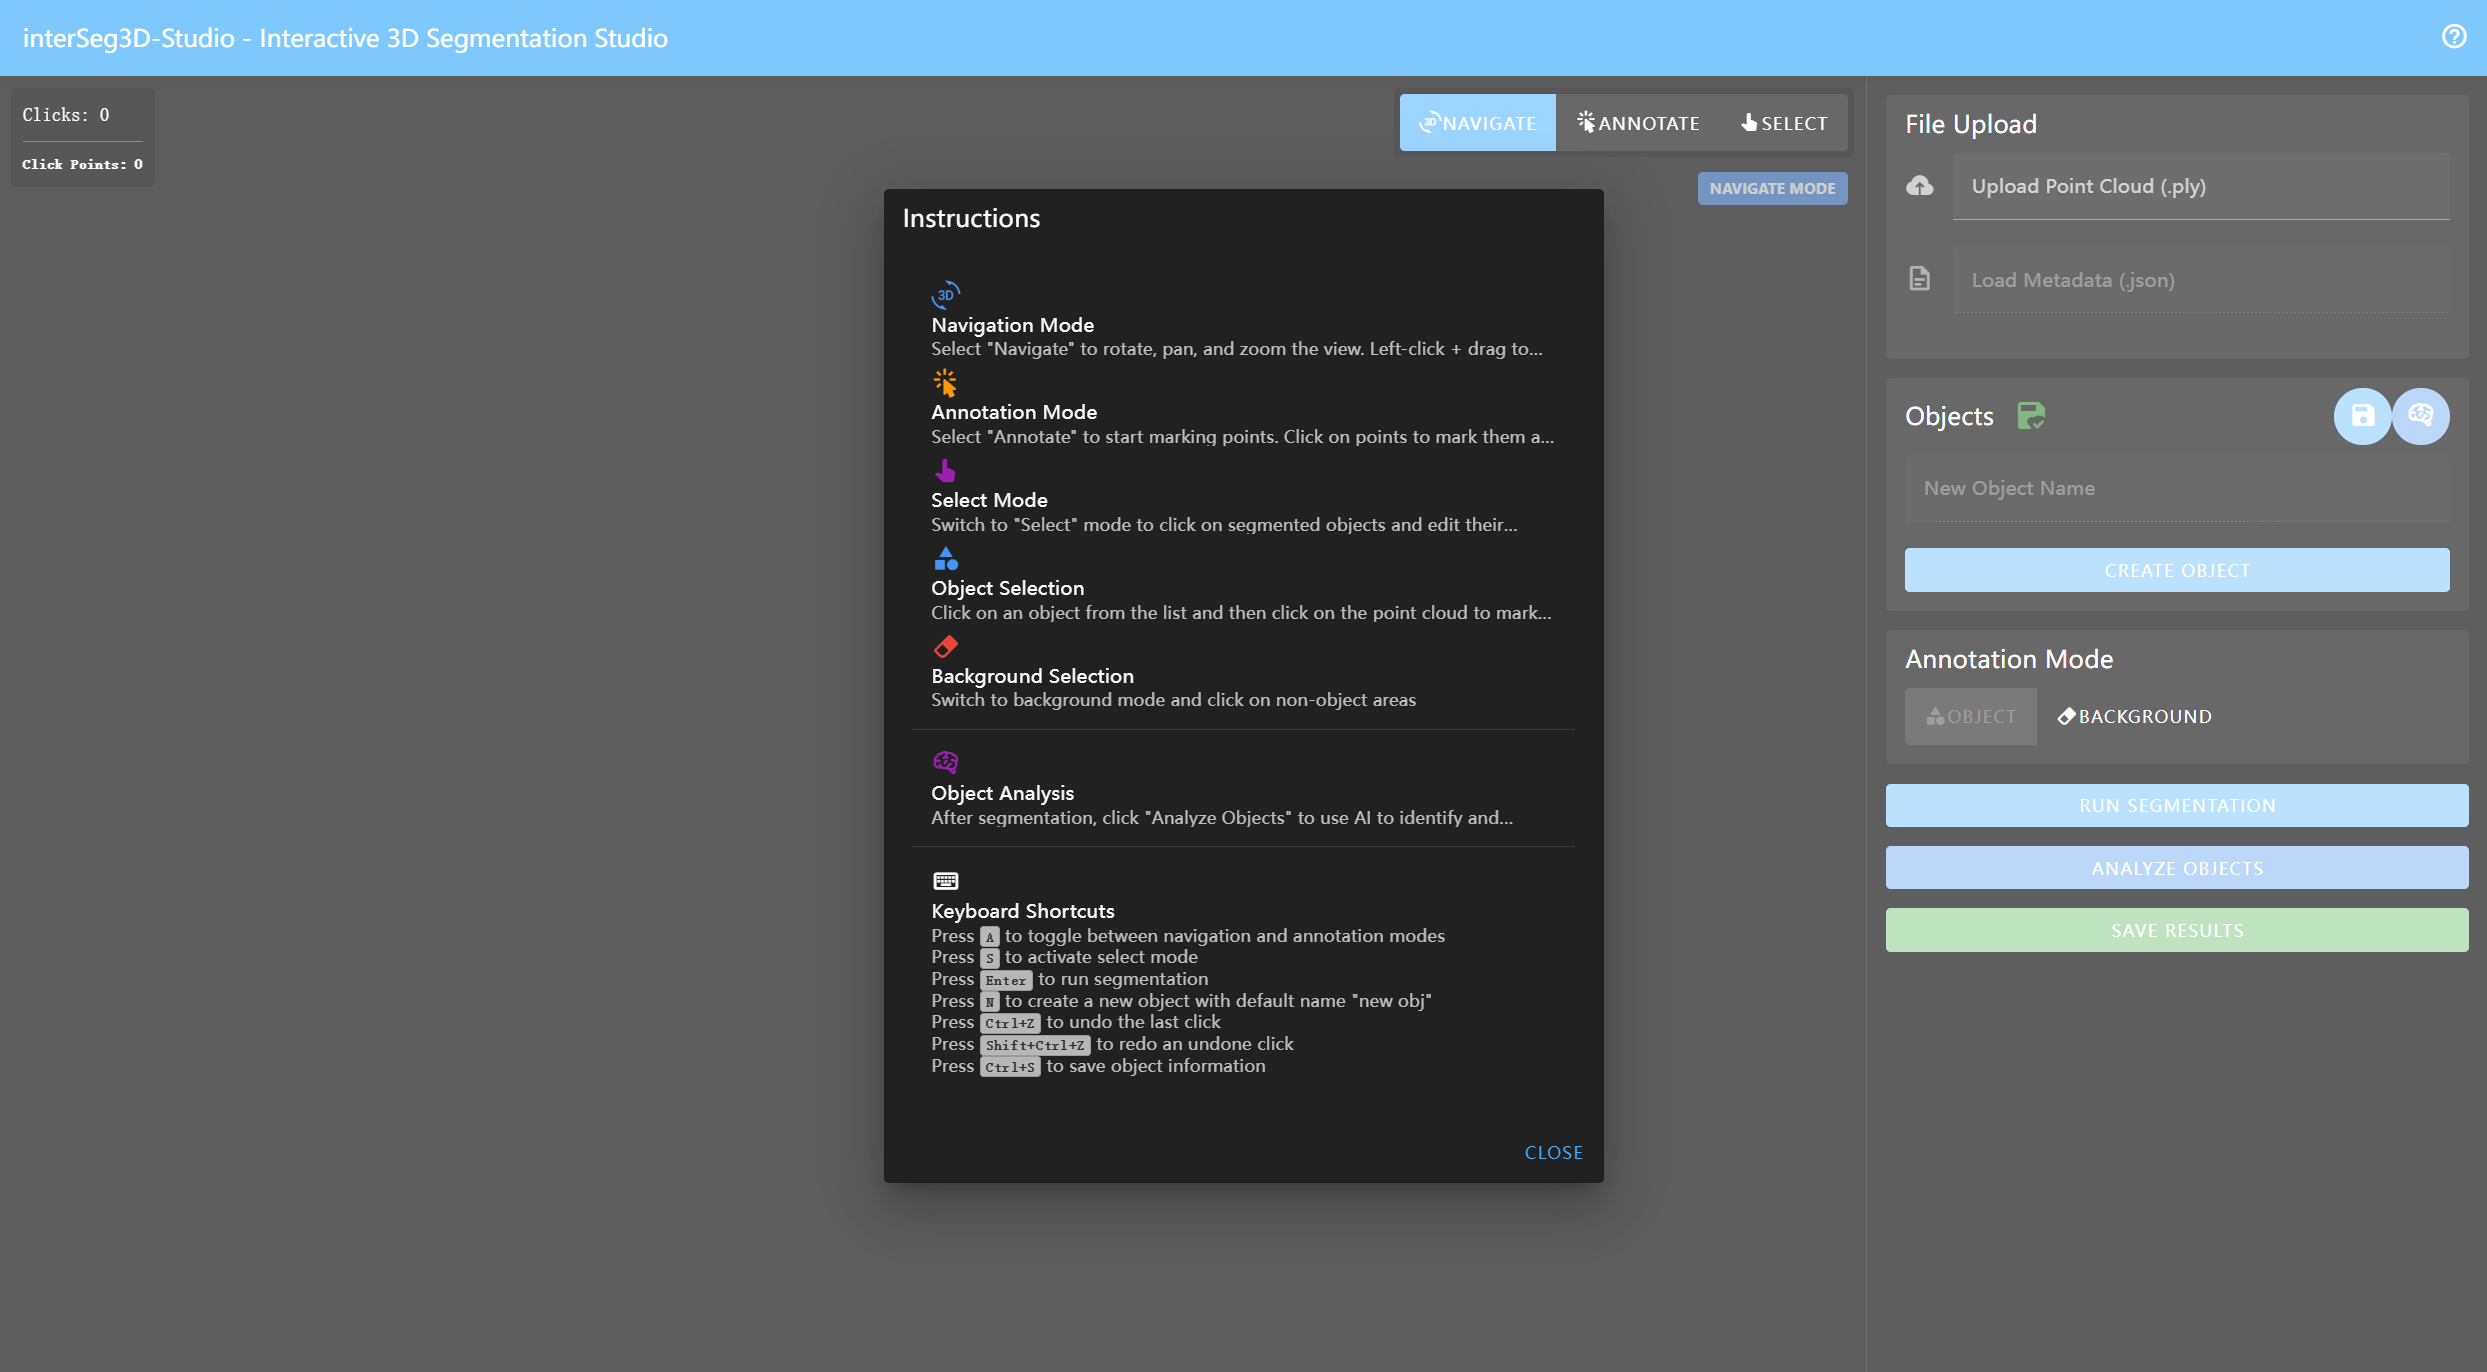
Task: Switch to Navigate mode
Action: coord(1477,123)
